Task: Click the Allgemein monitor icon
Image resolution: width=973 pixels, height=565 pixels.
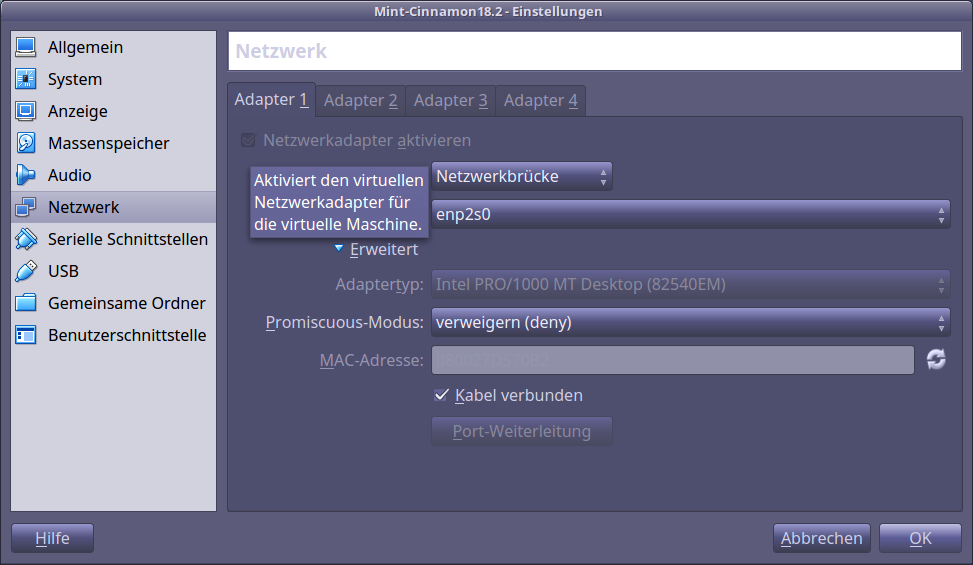Action: pos(26,47)
